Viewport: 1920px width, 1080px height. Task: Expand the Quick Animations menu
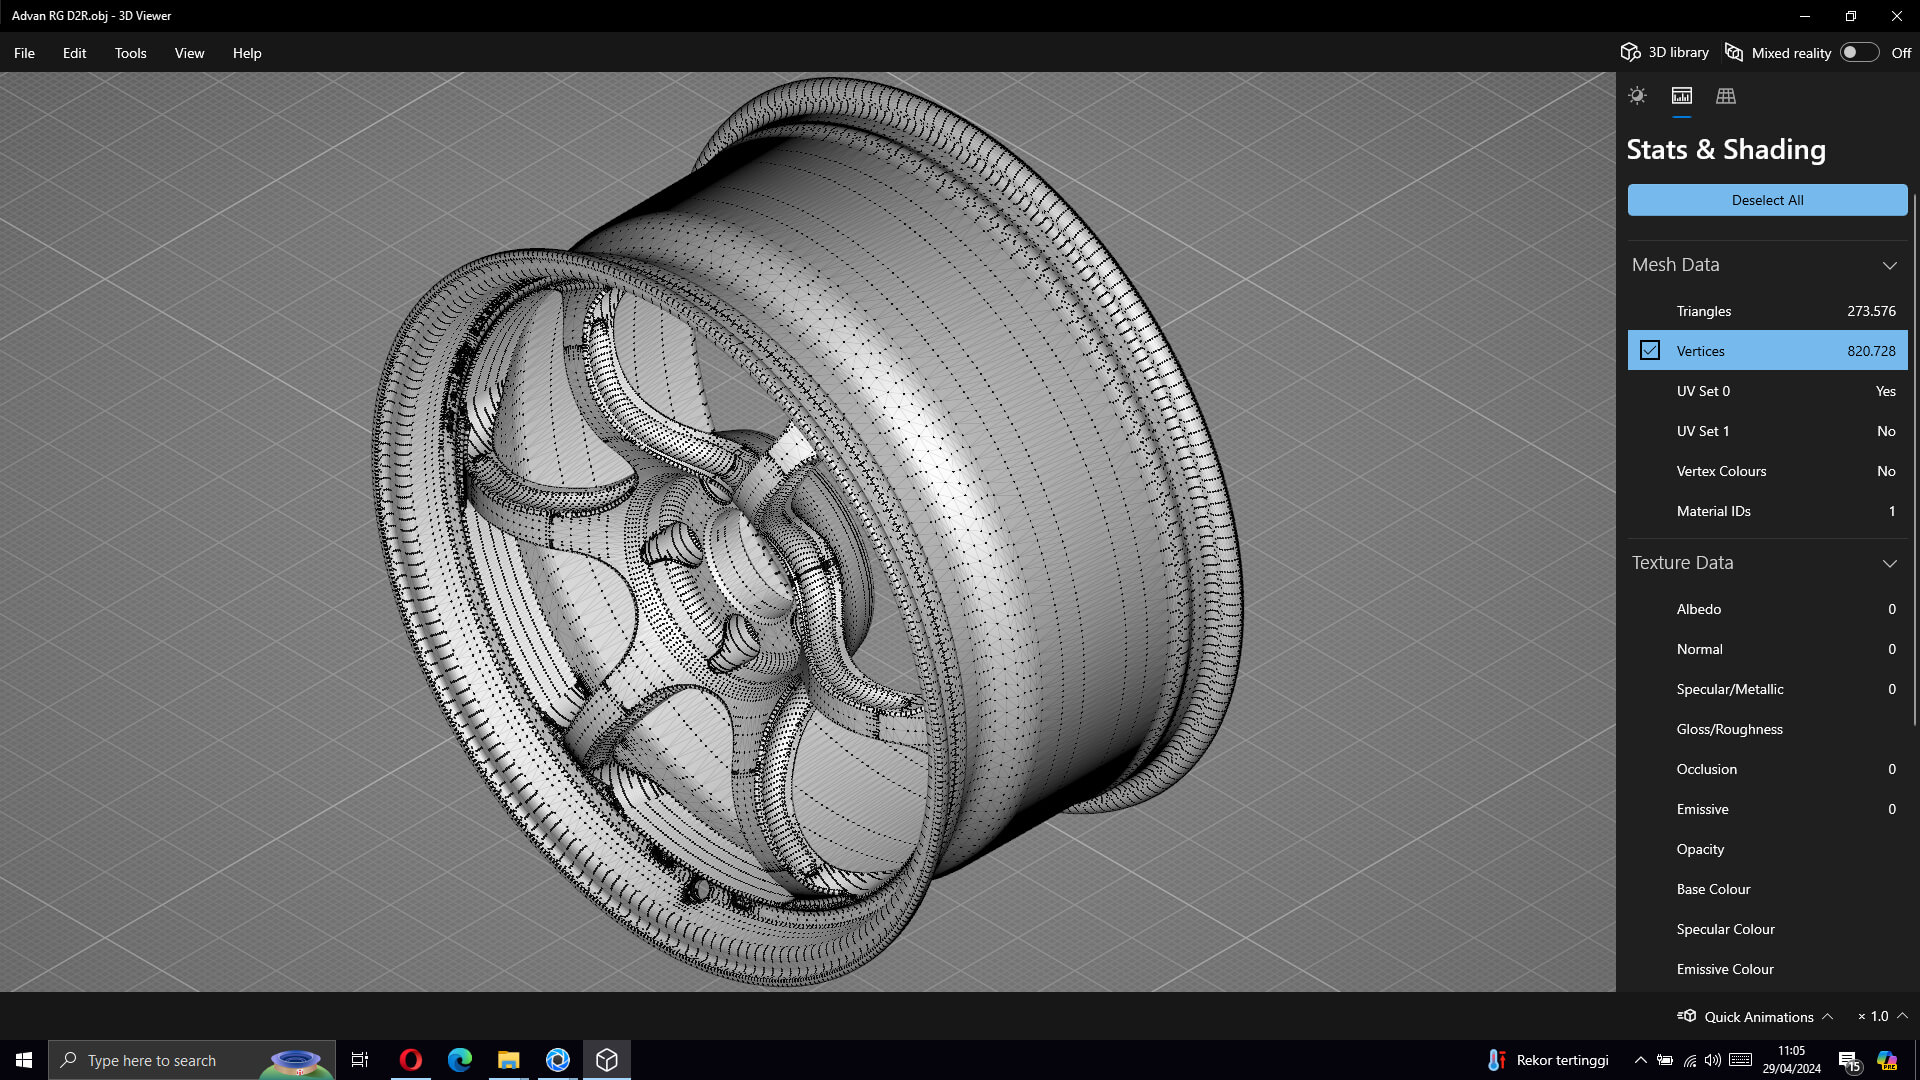pyautogui.click(x=1827, y=1016)
